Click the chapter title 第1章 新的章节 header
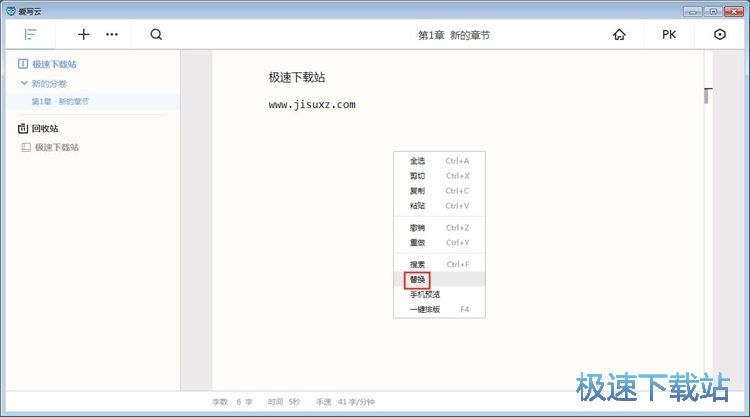The width and height of the screenshot is (750, 417). pos(454,35)
